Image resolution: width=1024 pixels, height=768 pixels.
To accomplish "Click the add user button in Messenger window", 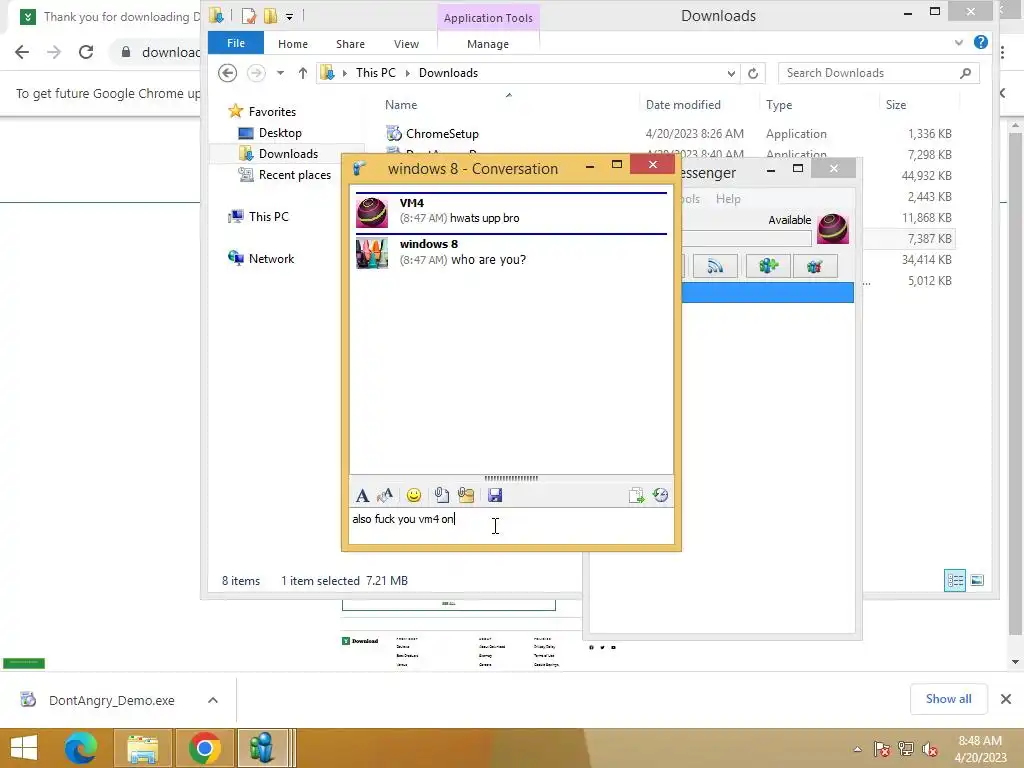I will tap(768, 266).
